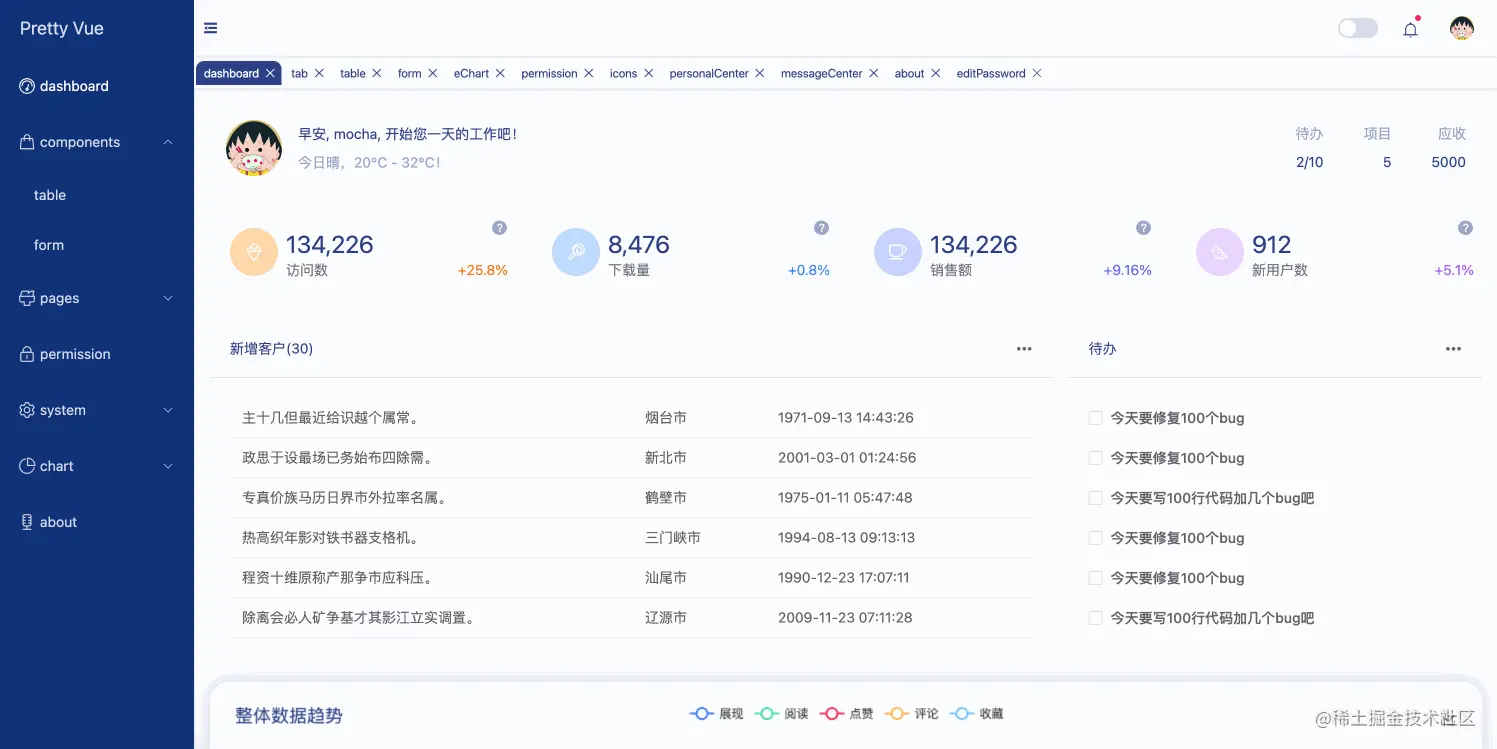The height and width of the screenshot is (749, 1497).
Task: Close the dashboard tab
Action: [271, 73]
